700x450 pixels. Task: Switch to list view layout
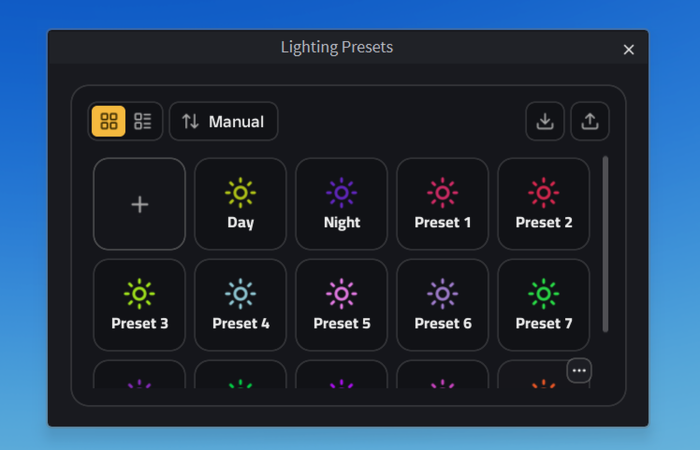[x=143, y=121]
